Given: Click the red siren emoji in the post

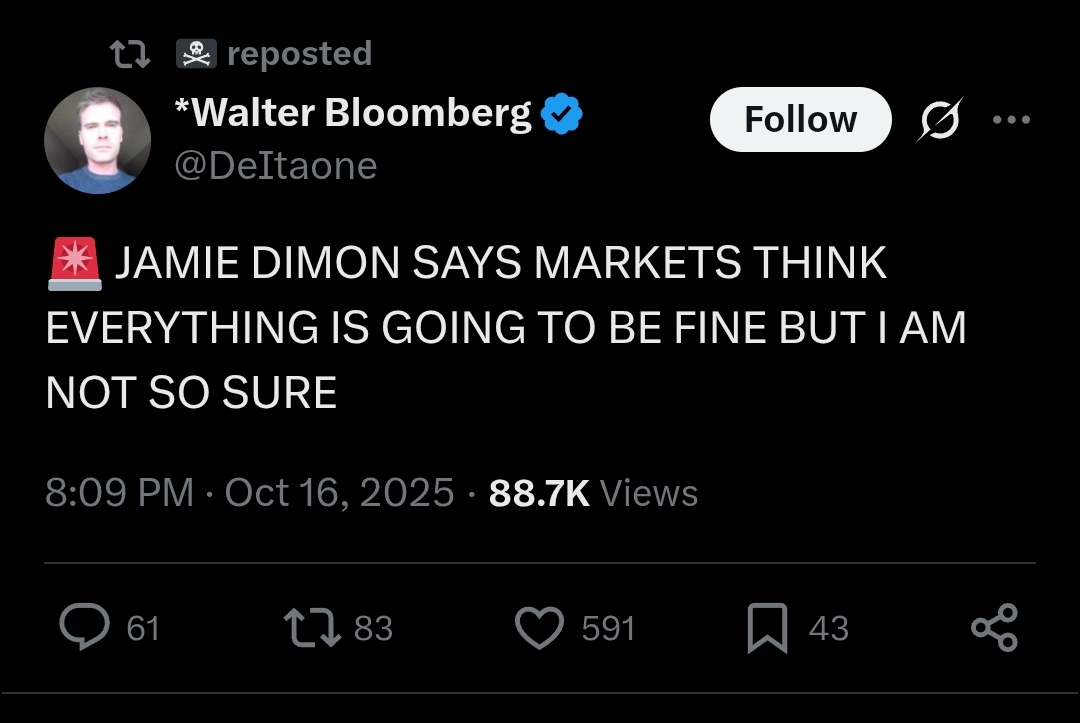Looking at the screenshot, I should pyautogui.click(x=75, y=264).
